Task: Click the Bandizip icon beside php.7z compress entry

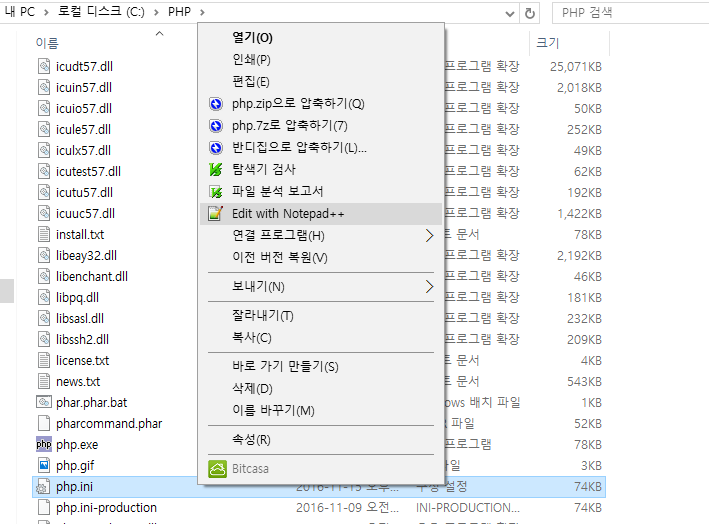Action: point(216,126)
